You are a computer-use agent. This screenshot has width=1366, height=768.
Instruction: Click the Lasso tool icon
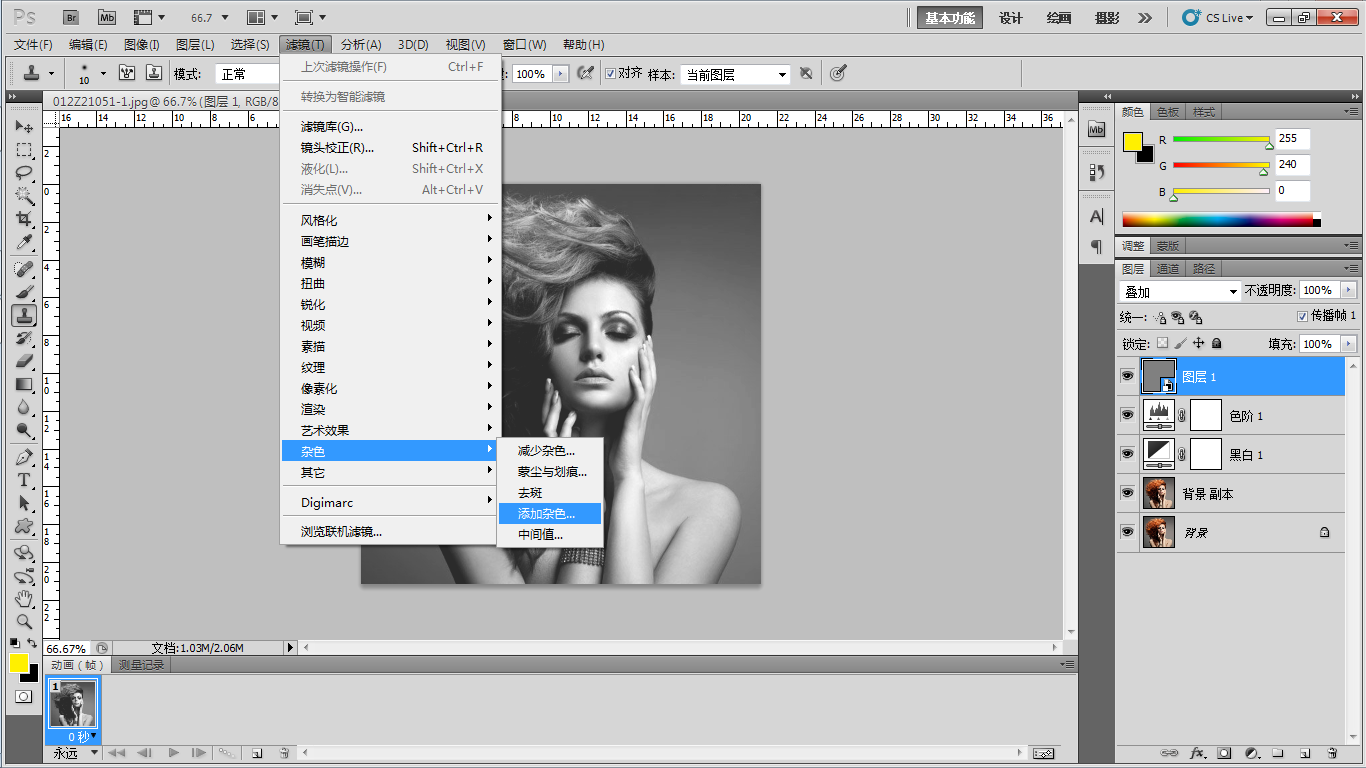(x=24, y=173)
